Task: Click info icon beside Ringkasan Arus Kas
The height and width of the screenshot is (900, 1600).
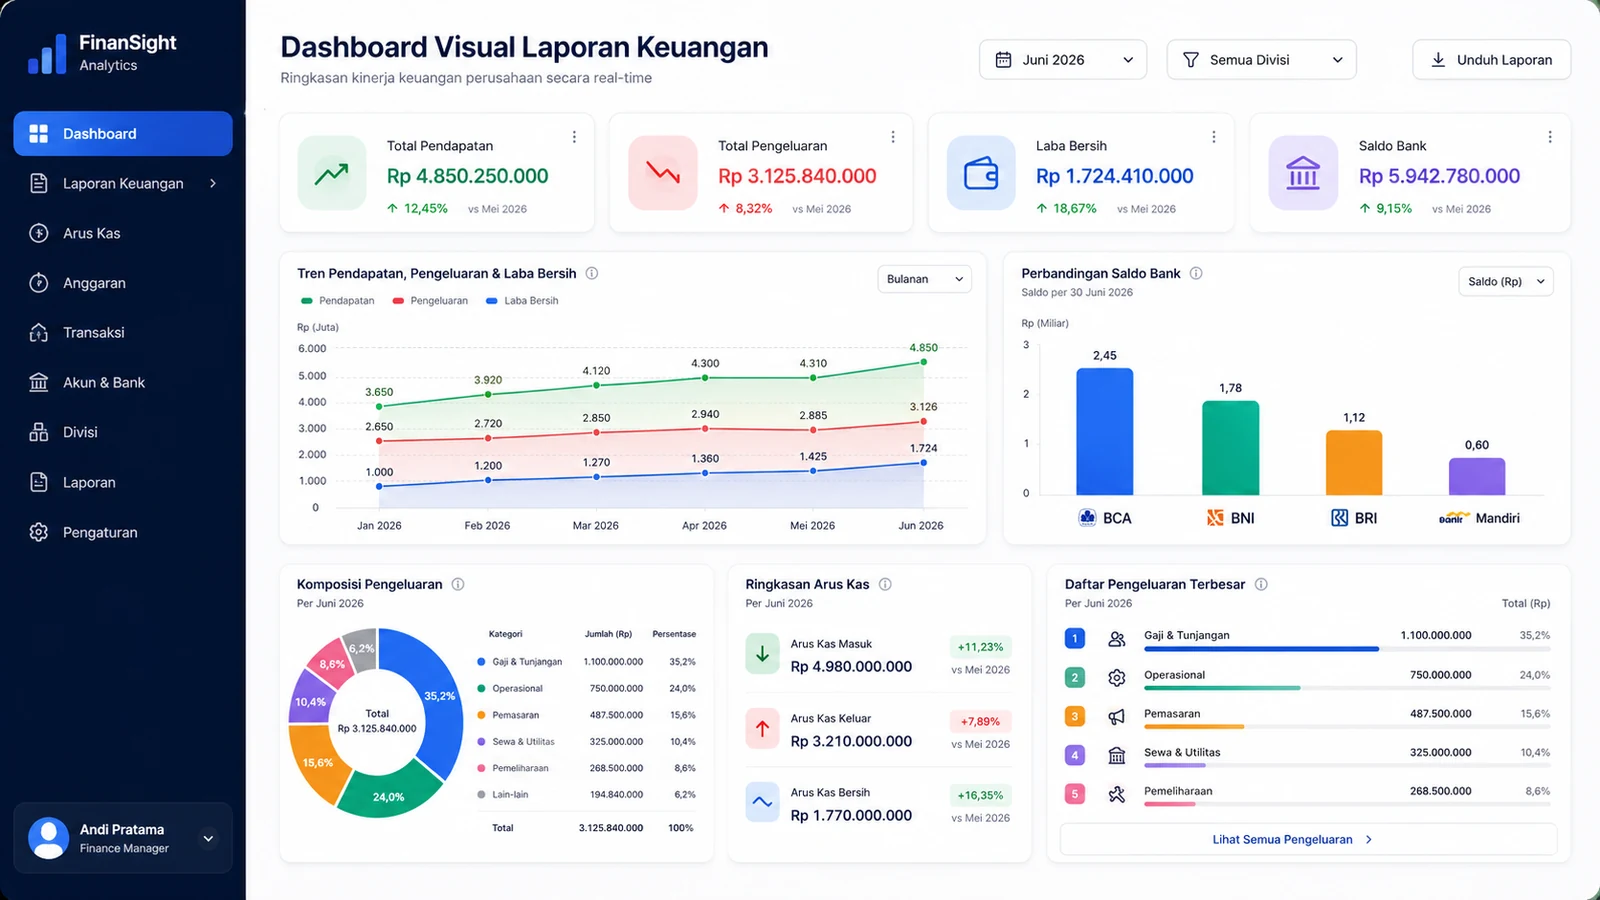Action: click(885, 584)
